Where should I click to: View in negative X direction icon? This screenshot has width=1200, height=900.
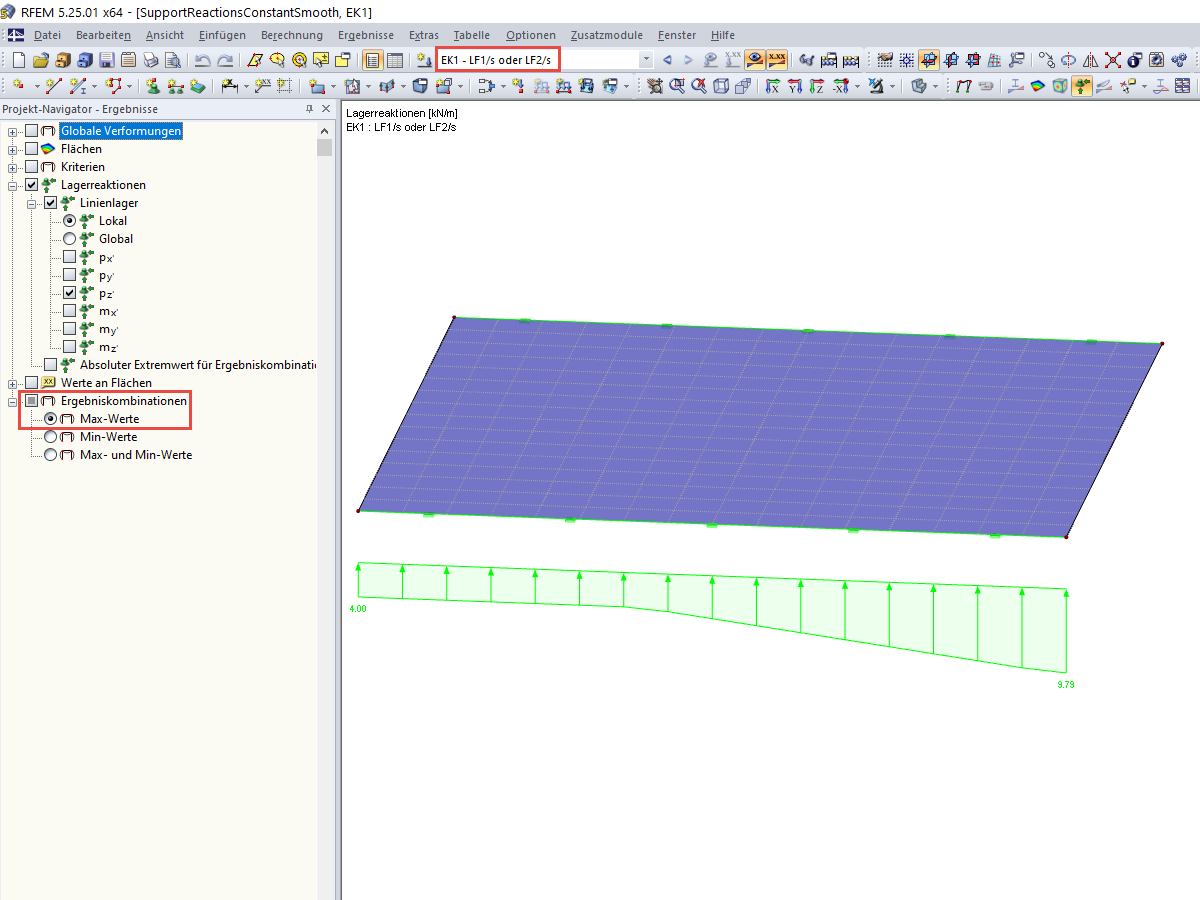point(840,87)
